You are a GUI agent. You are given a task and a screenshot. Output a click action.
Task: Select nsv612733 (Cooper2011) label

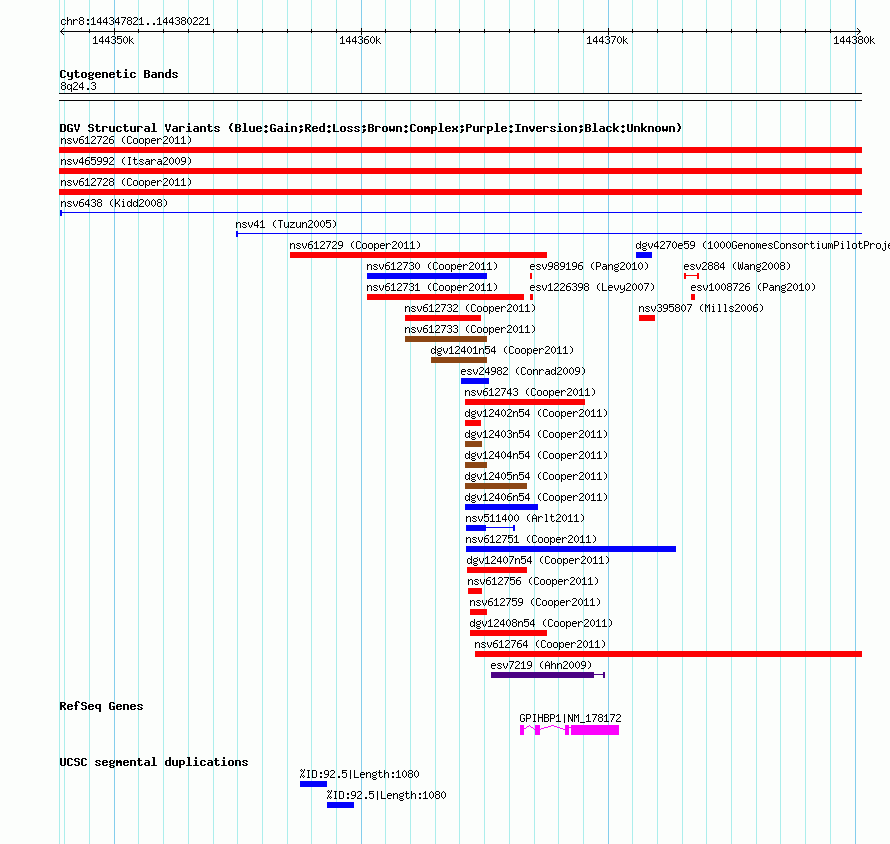click(470, 329)
